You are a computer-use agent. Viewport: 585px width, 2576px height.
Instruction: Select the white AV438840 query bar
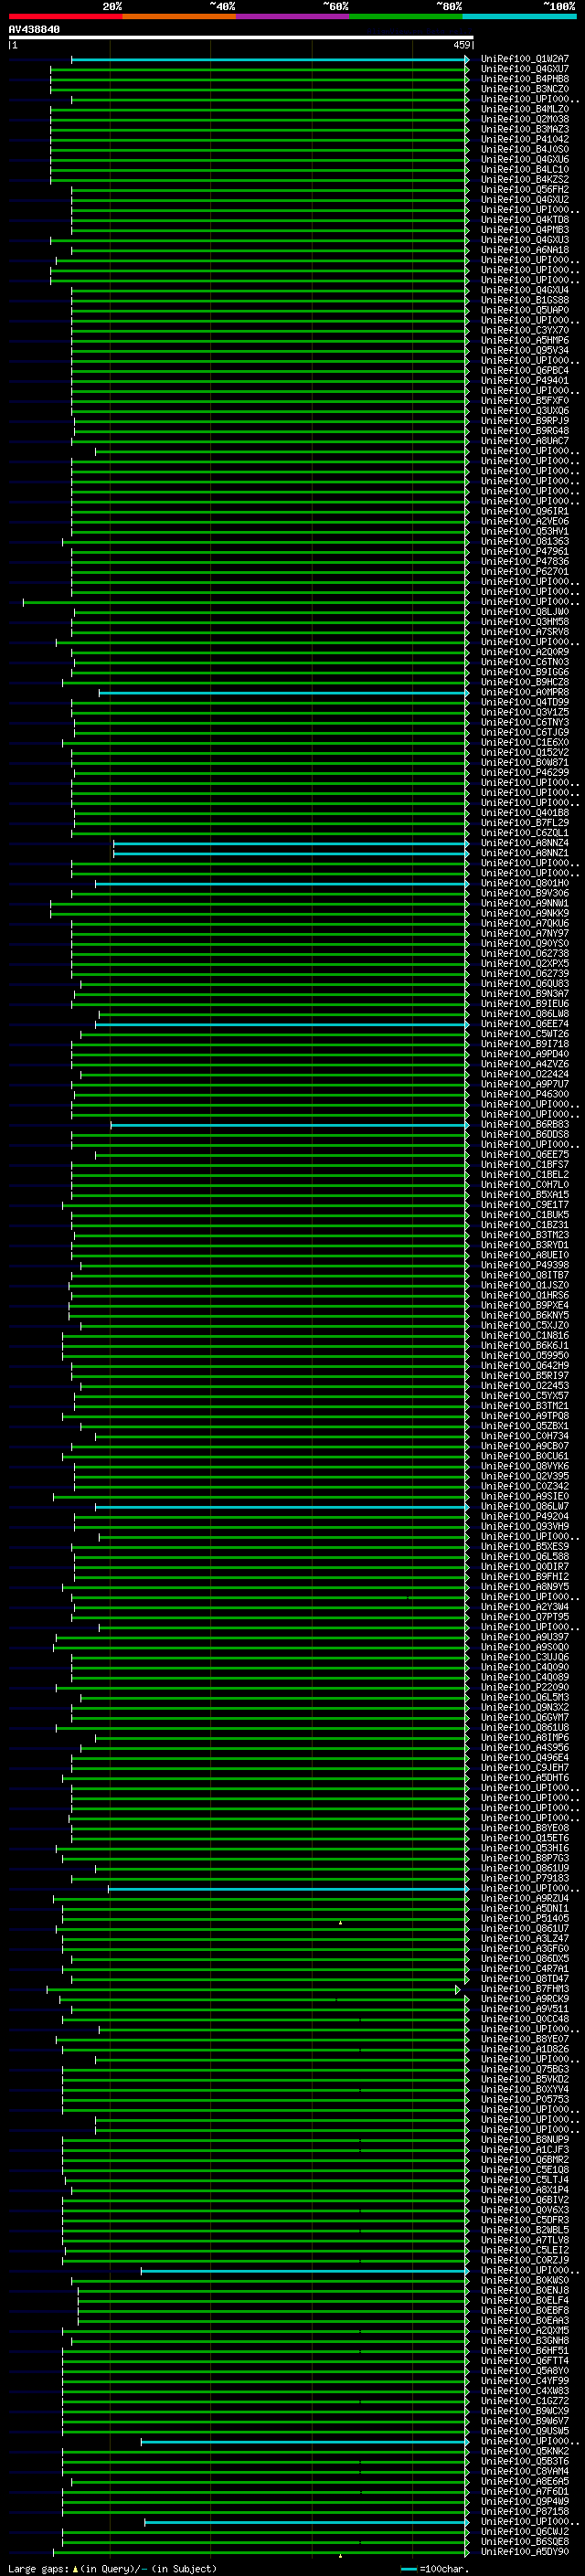tap(241, 37)
